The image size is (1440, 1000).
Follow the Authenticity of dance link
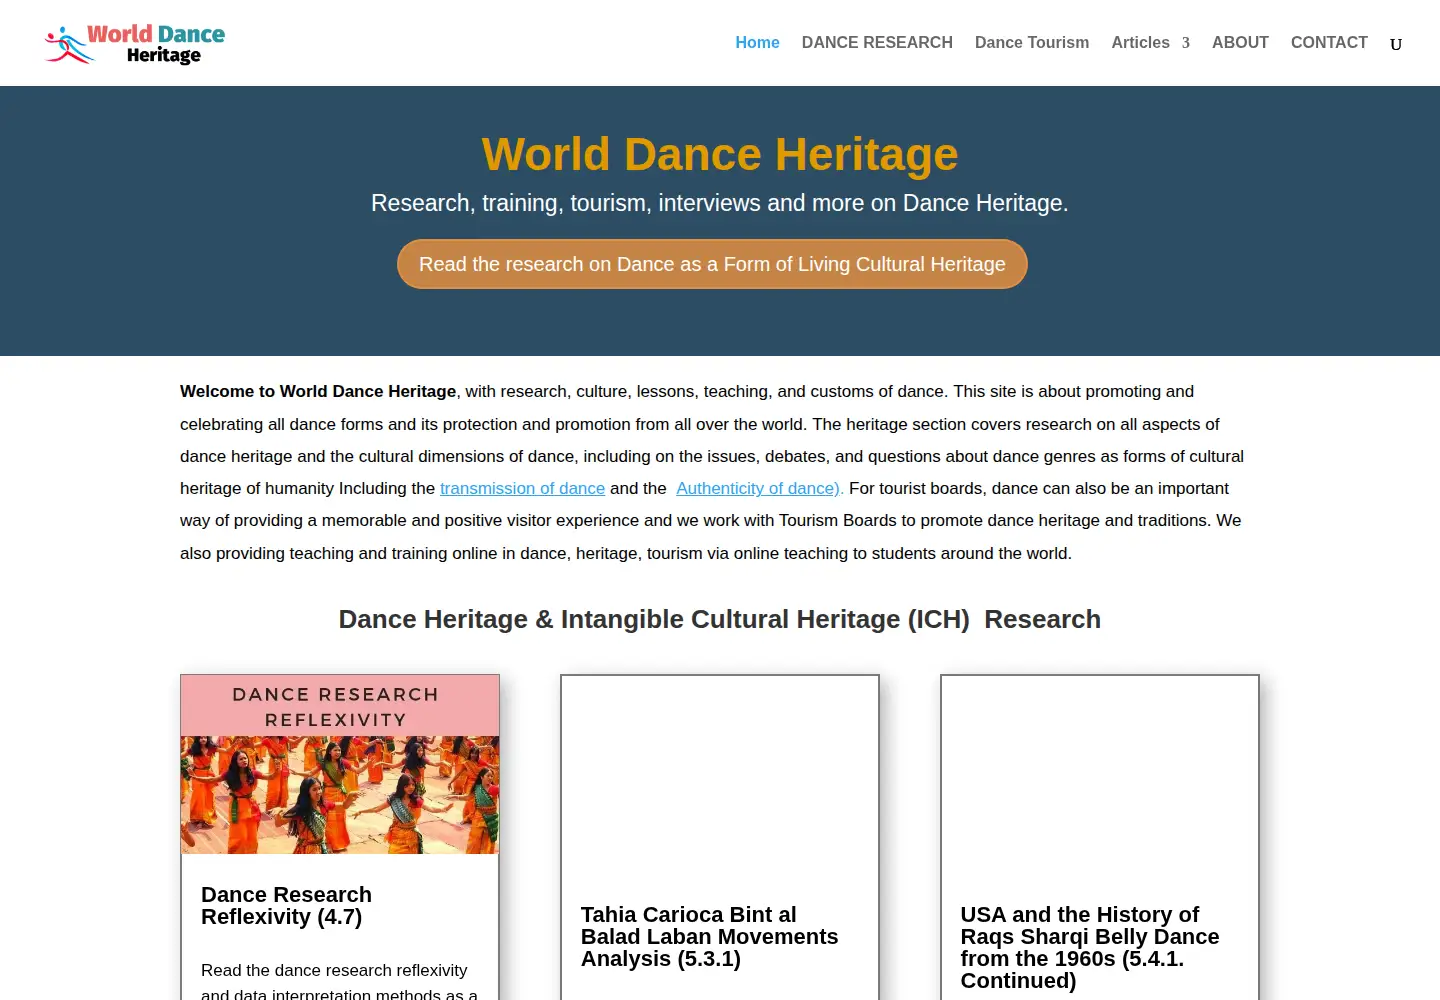click(760, 488)
